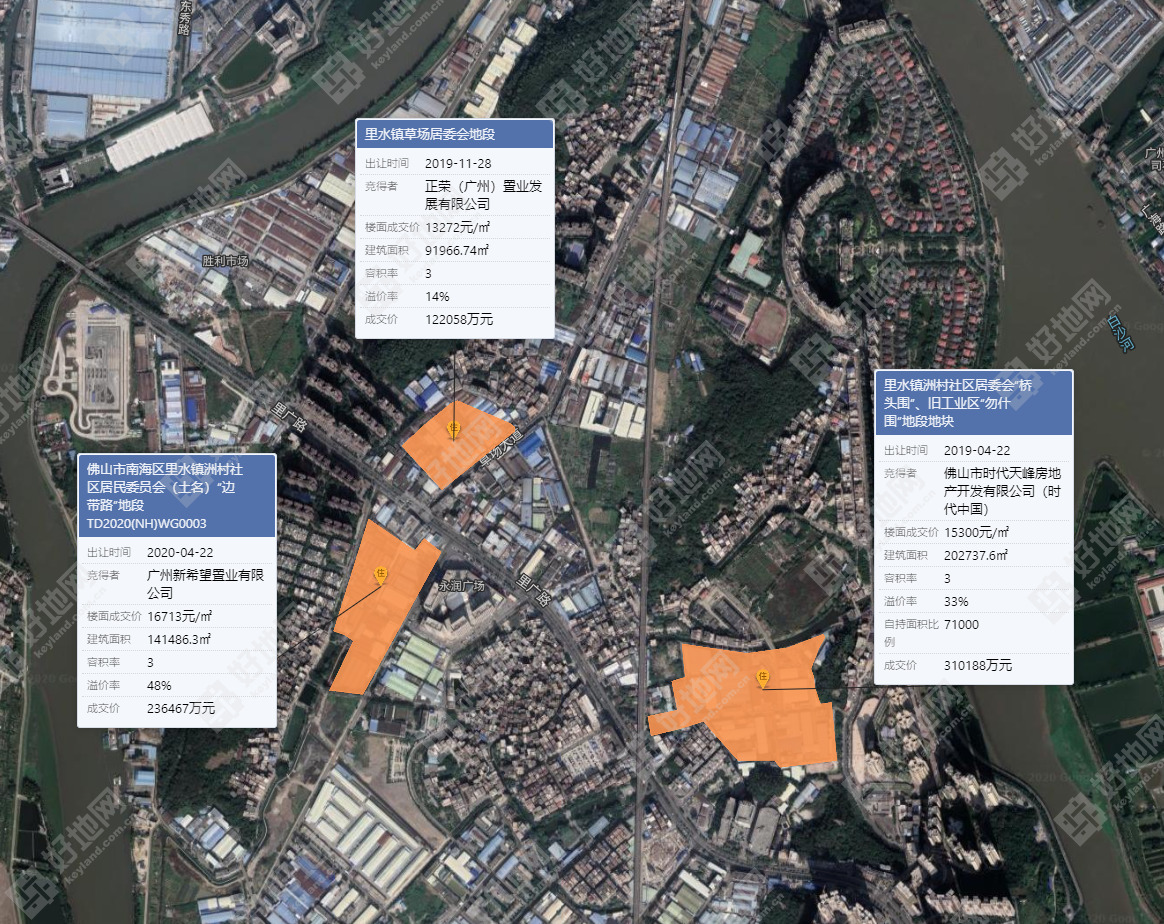
Task: Click the 永润广场 map label
Action: pyautogui.click(x=461, y=586)
